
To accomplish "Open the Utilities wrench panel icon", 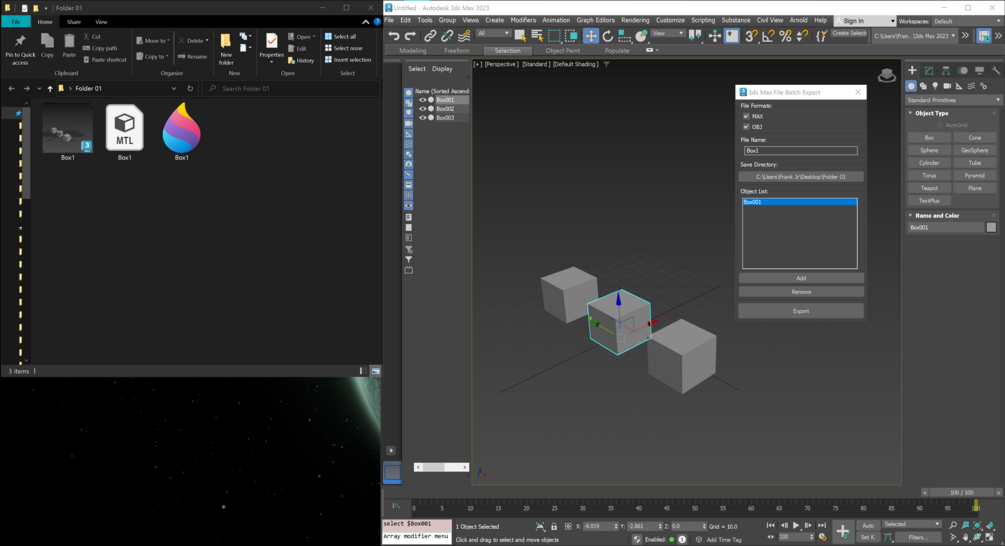I will 995,70.
